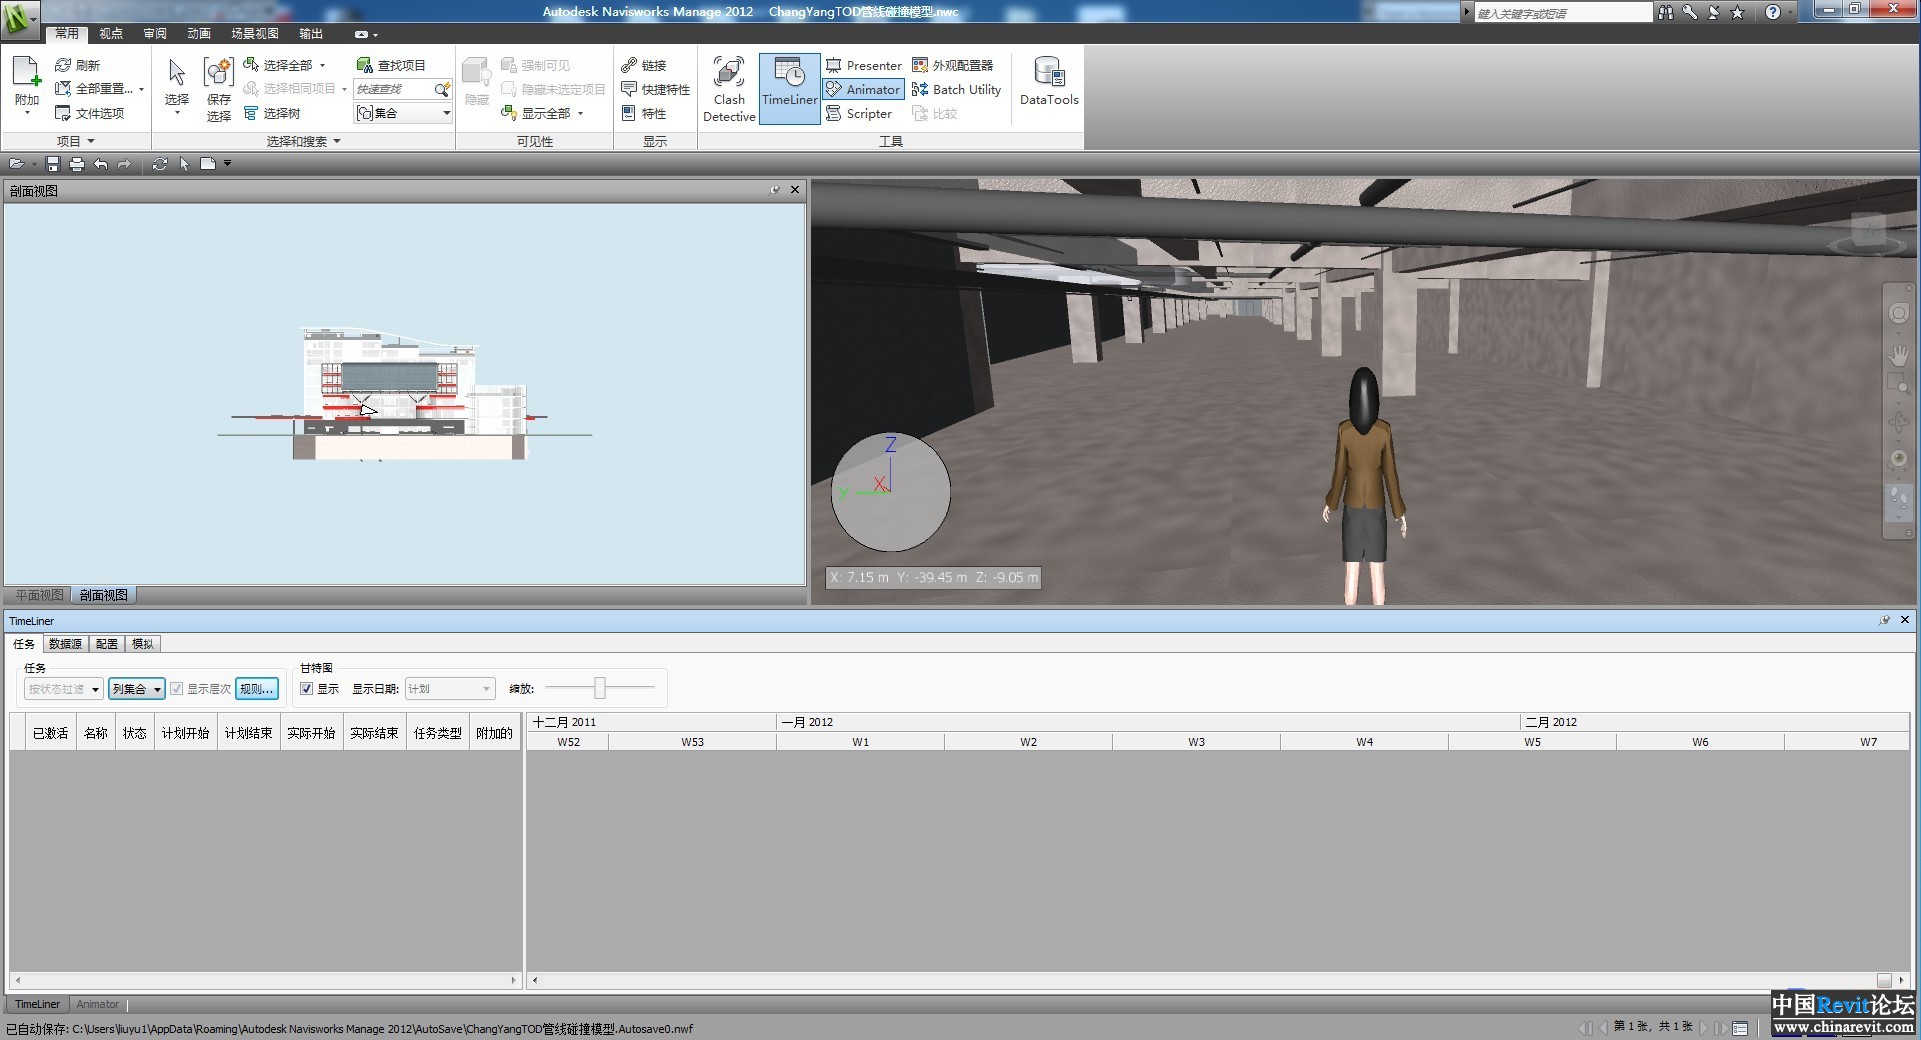Click the 刷新 refresh icon
This screenshot has height=1040, width=1921.
(63, 65)
